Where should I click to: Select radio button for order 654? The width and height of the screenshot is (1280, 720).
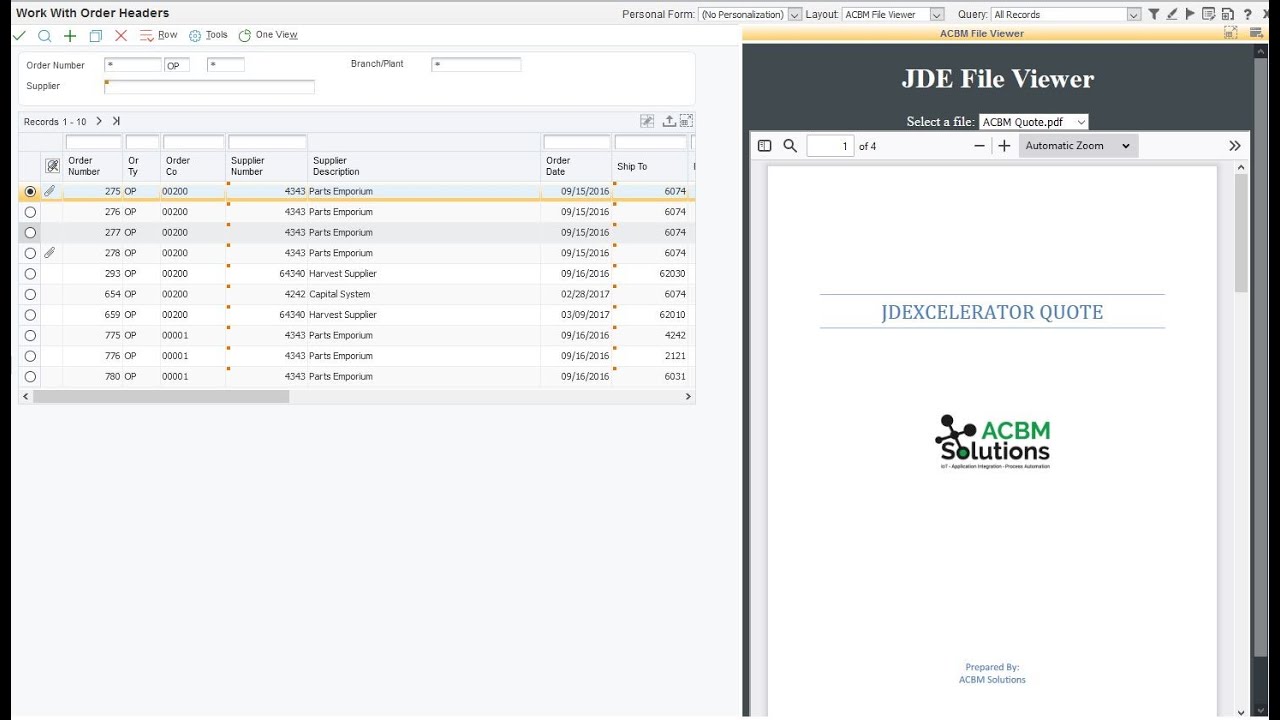[30, 294]
